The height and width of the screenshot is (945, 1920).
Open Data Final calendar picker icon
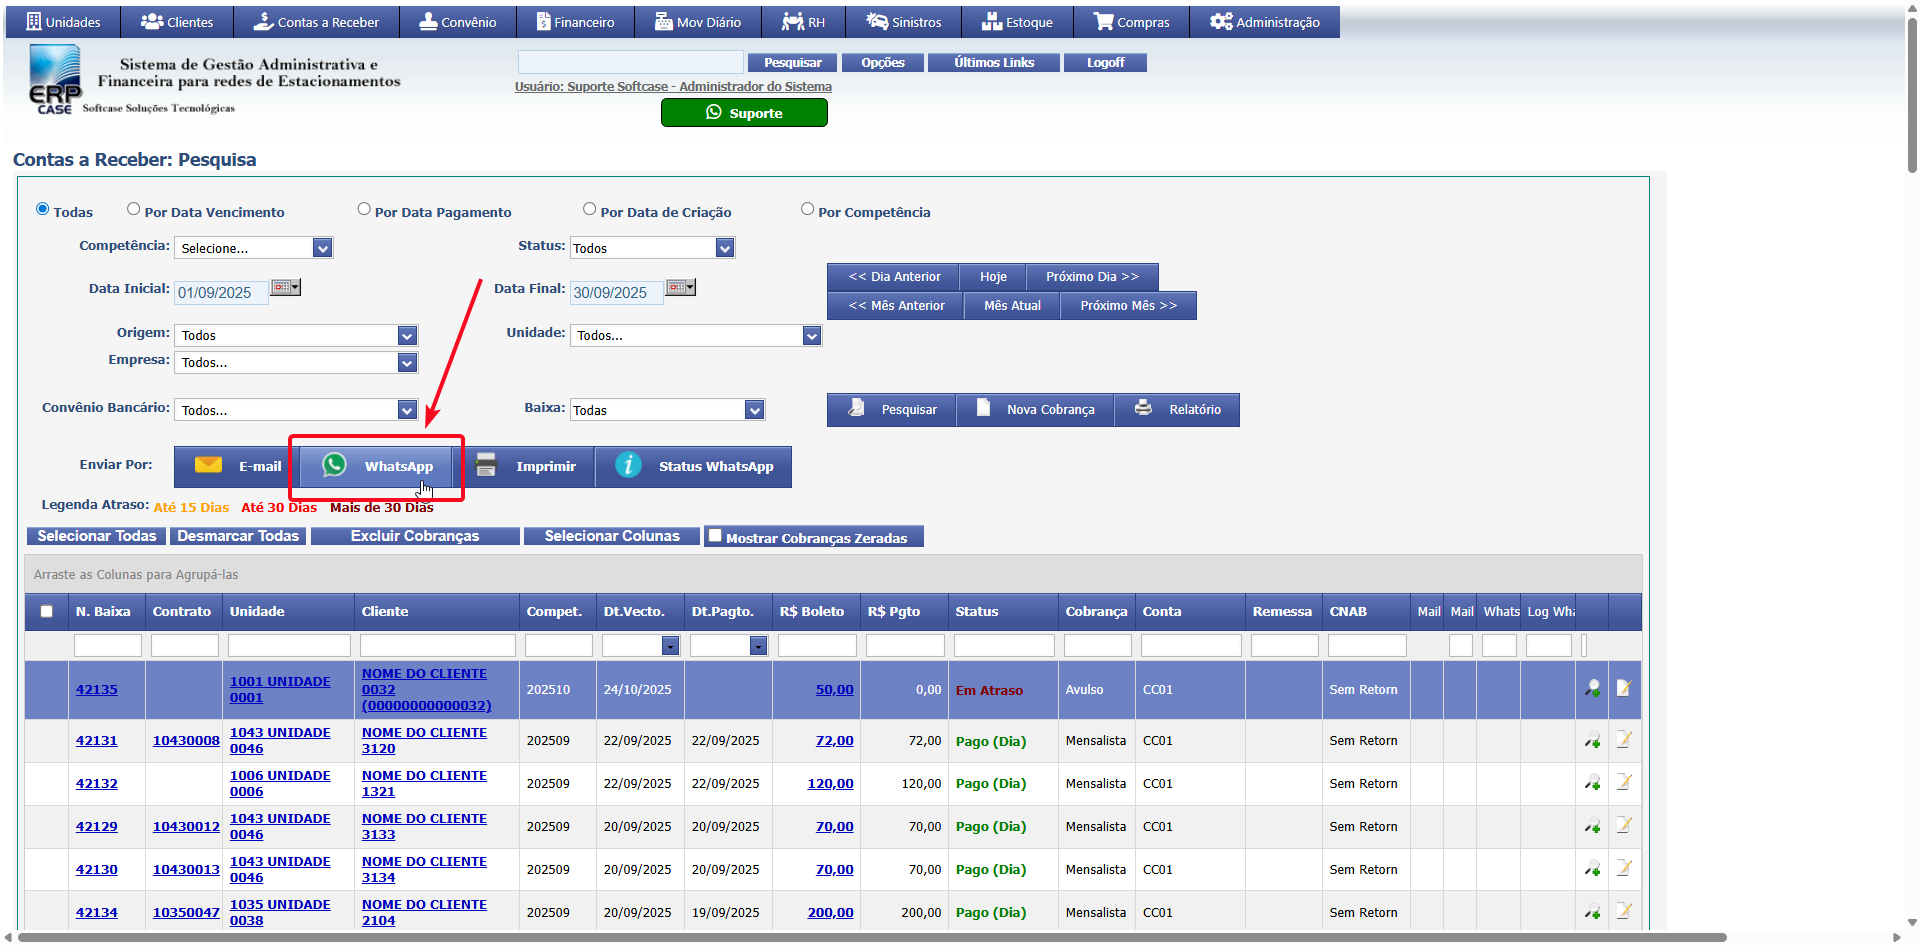click(681, 288)
